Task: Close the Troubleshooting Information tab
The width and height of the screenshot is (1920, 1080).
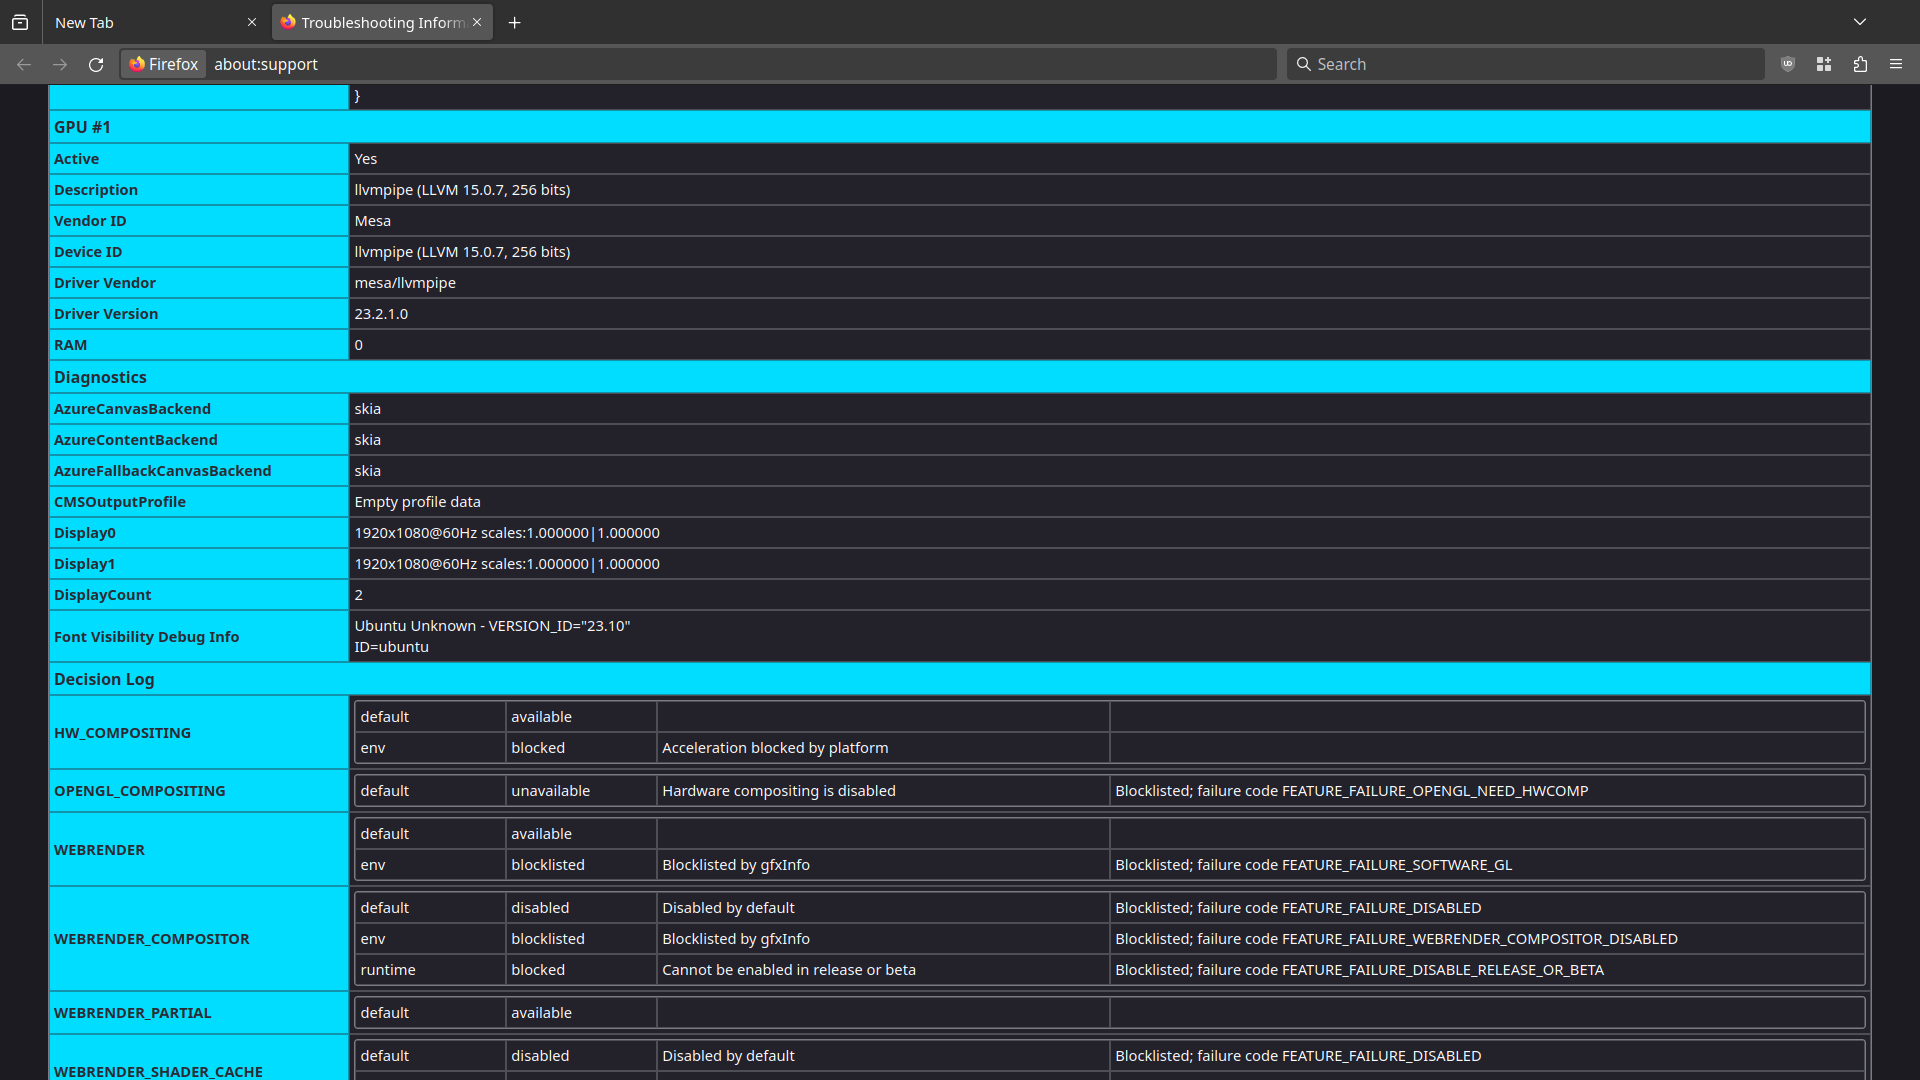Action: tap(477, 22)
